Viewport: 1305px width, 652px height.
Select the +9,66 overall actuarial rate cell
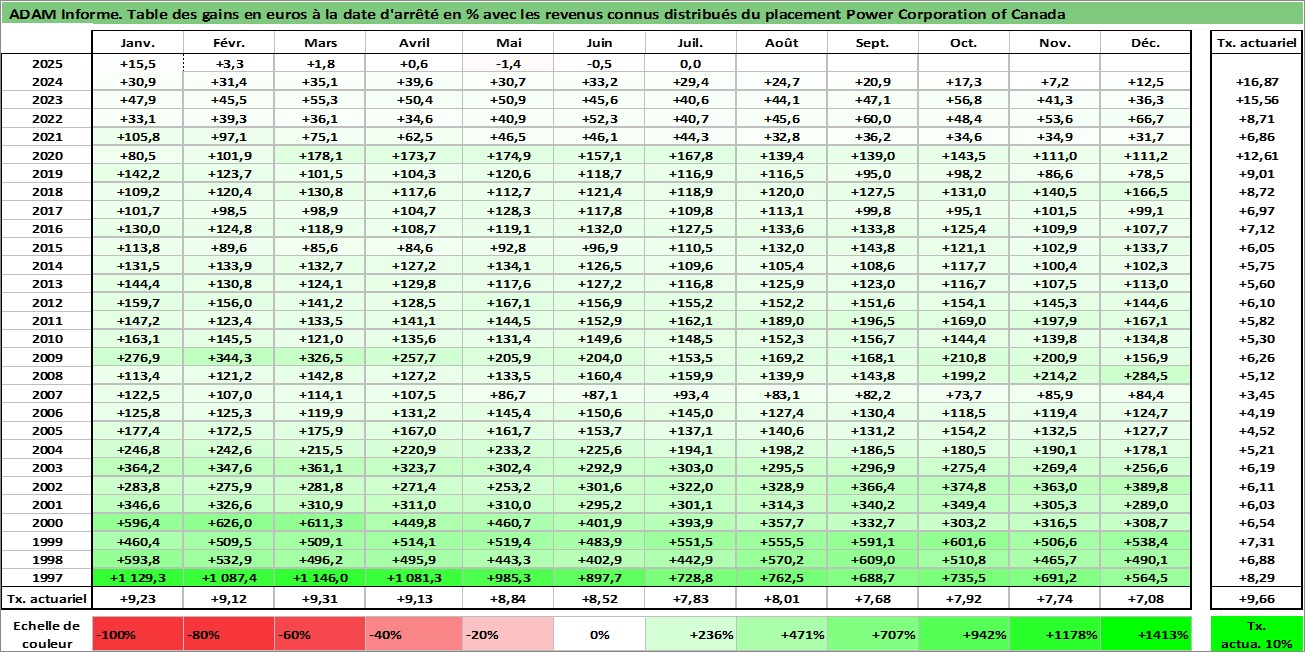(x=1256, y=599)
